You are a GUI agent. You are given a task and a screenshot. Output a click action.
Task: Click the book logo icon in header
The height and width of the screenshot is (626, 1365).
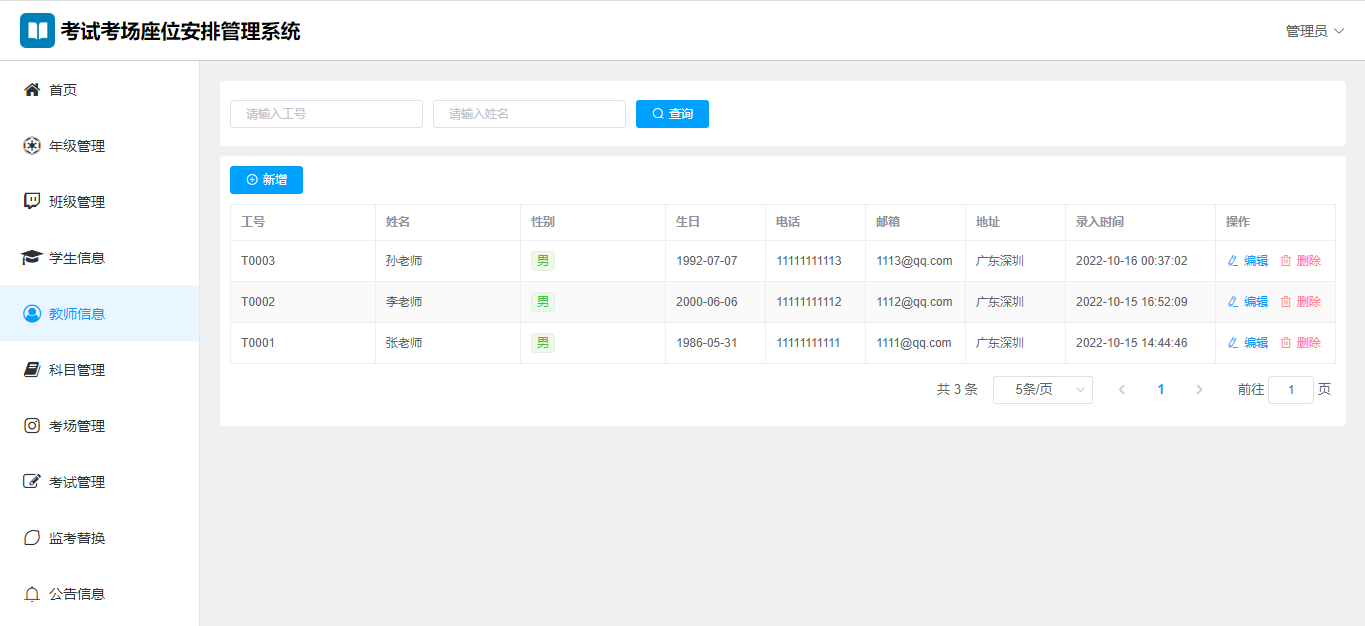pos(37,31)
